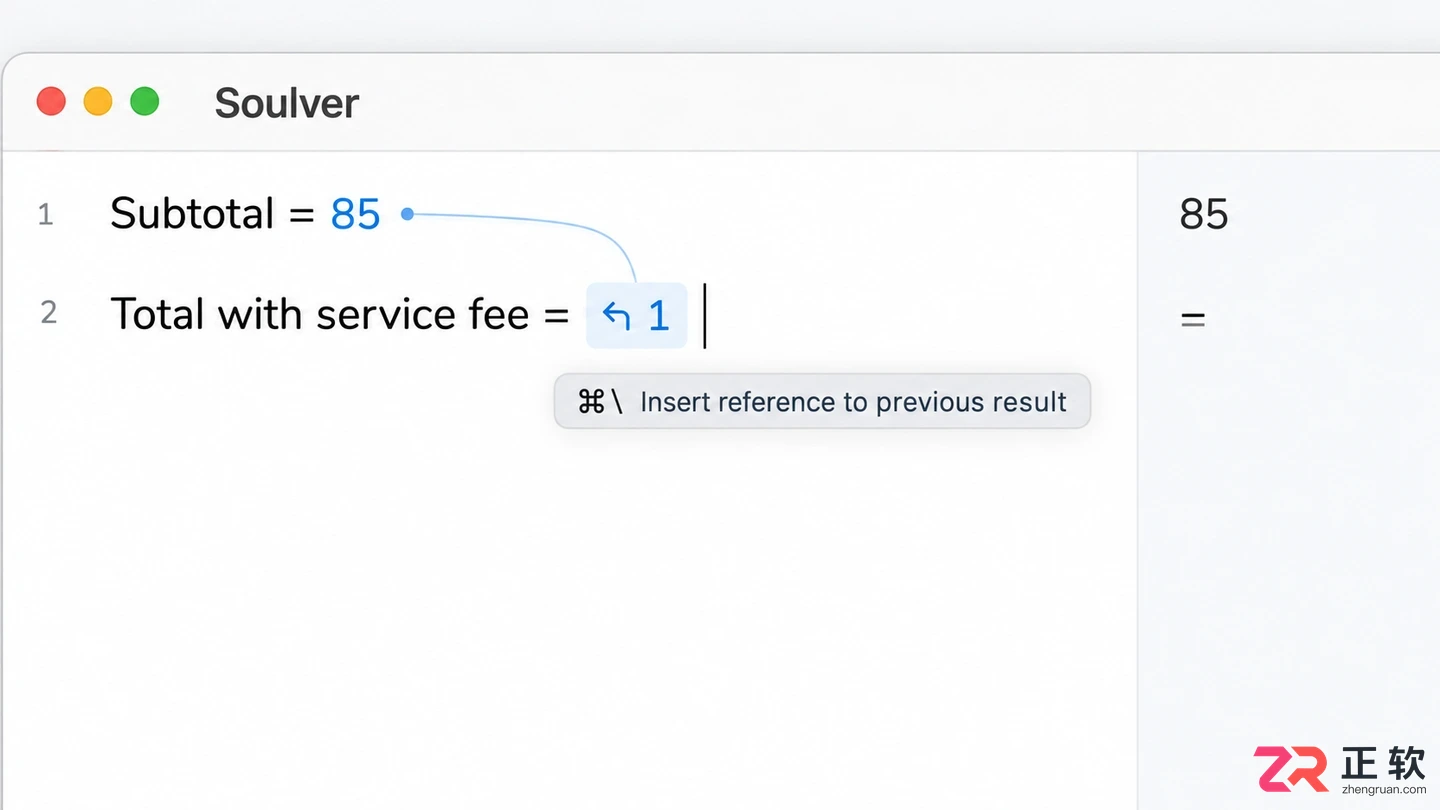
Task: Click line number 2 in the gutter
Action: tap(48, 313)
